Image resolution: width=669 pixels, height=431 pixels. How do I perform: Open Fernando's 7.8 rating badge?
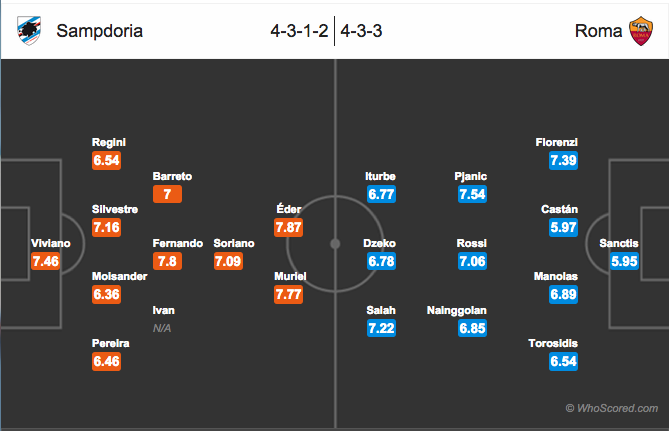tap(167, 261)
